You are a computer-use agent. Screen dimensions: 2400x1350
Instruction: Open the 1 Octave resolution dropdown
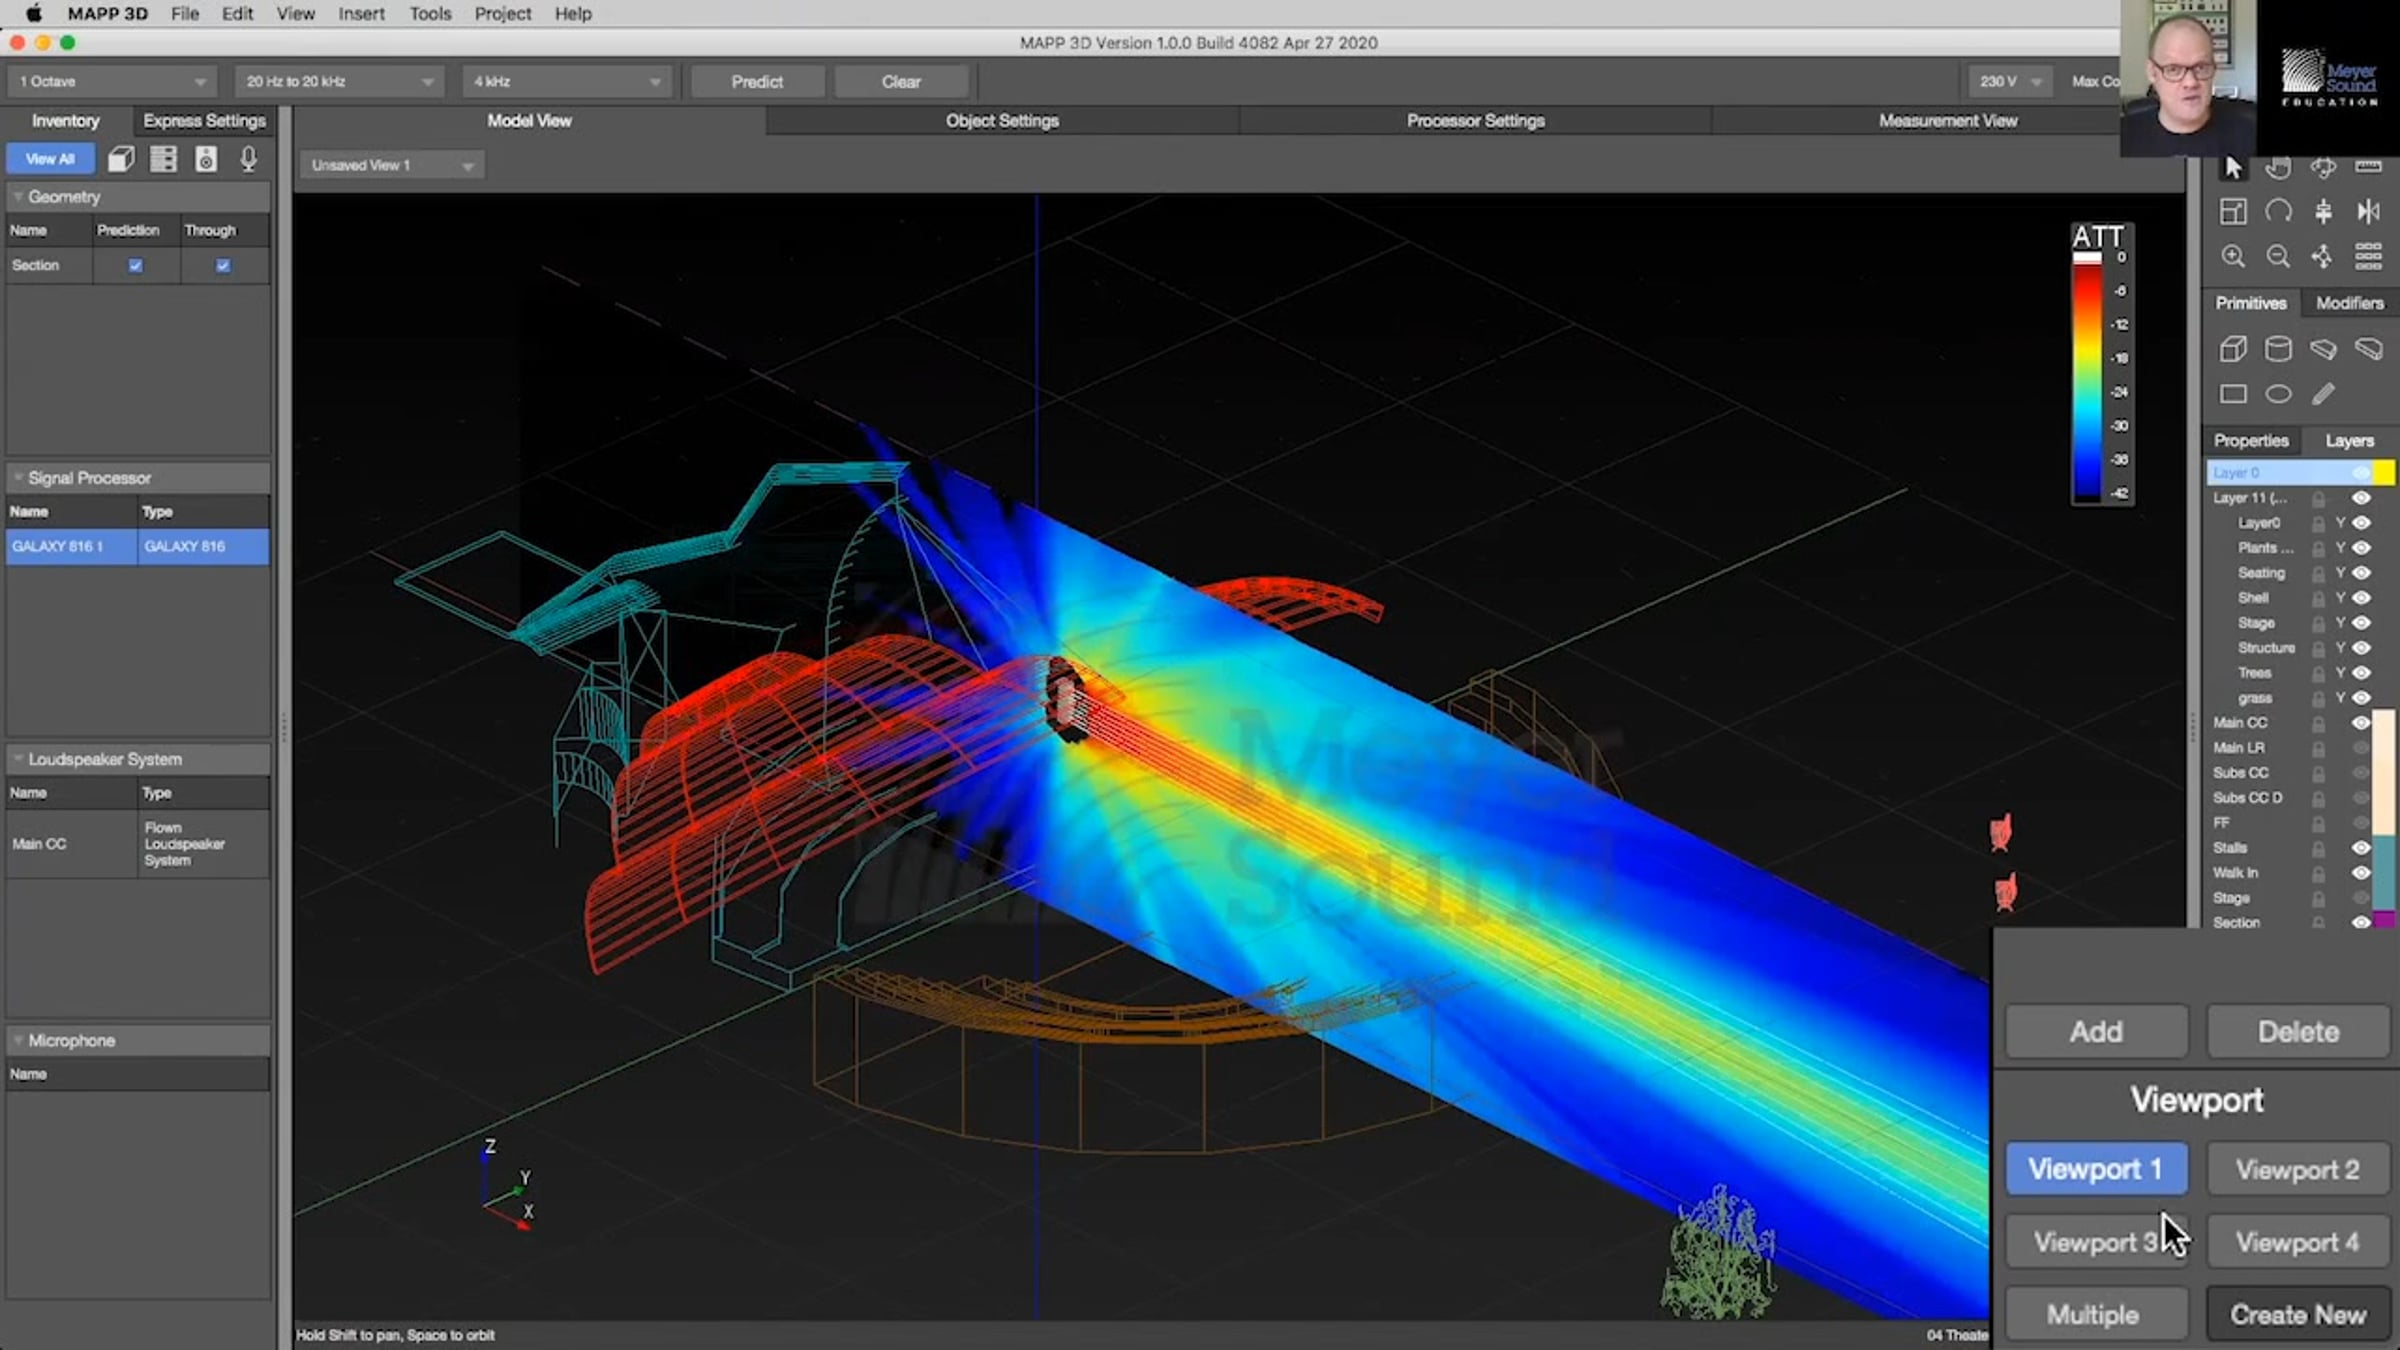point(111,82)
